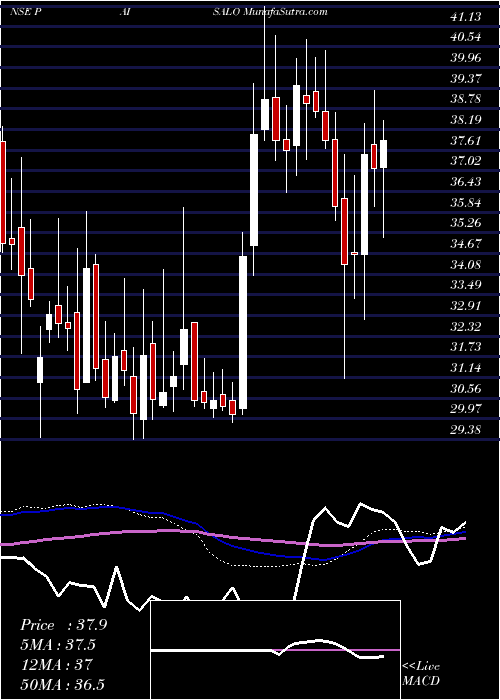Click the 50MA : 36.5 readout
Image resolution: width=500 pixels, height=700 pixels.
(62, 685)
